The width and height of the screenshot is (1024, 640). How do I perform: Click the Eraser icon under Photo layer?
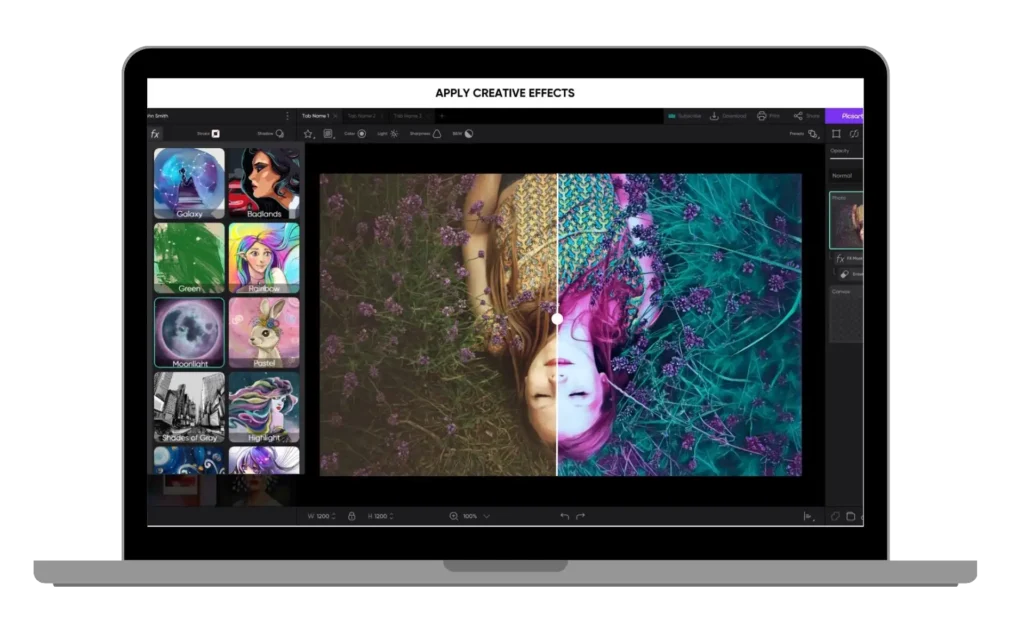click(844, 274)
